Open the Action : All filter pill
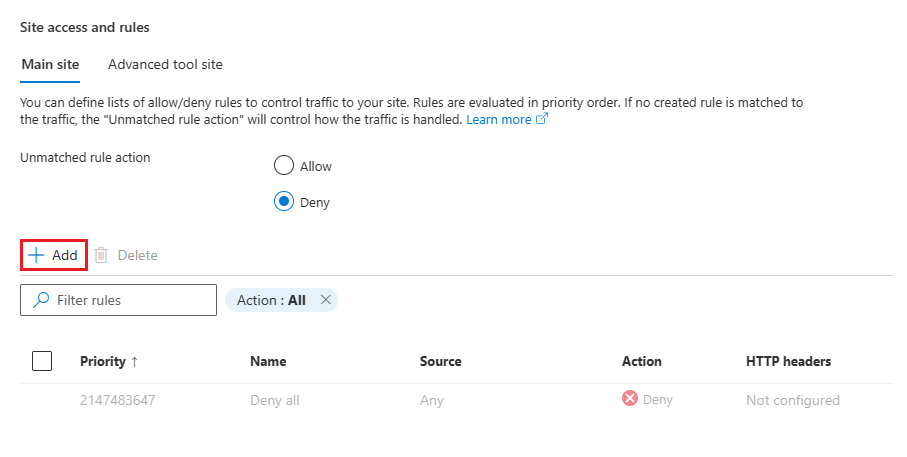The image size is (907, 457). 271,300
